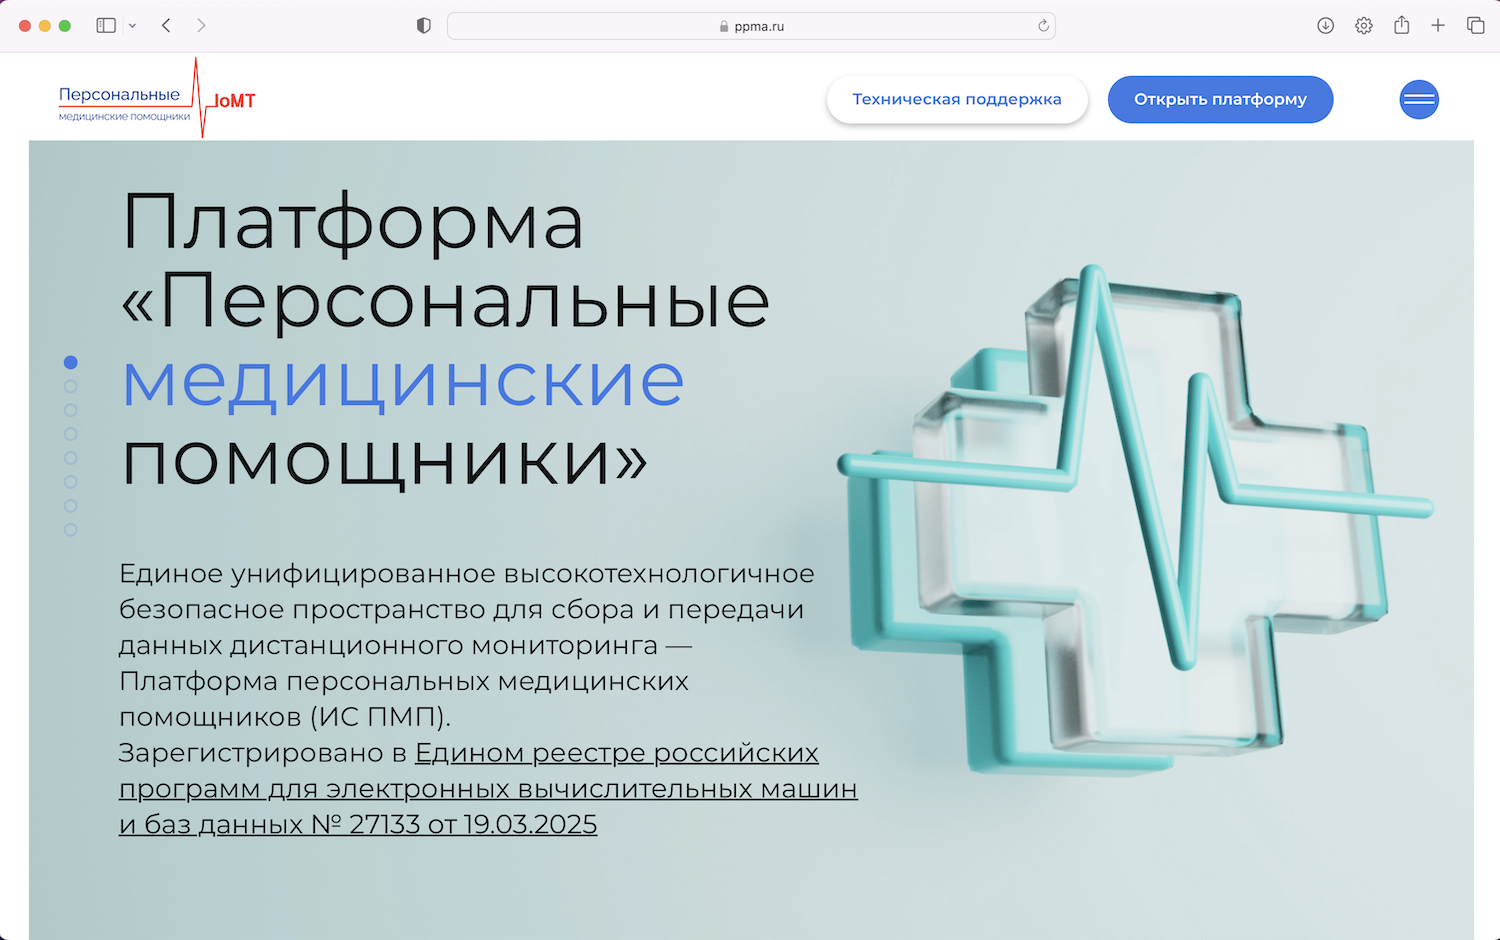Click the tab overview icon
Screen dimensions: 1500x940
tap(1476, 25)
